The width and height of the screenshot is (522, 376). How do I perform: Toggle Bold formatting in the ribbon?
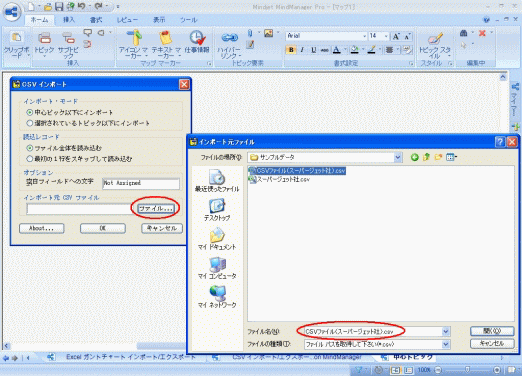pyautogui.click(x=291, y=50)
